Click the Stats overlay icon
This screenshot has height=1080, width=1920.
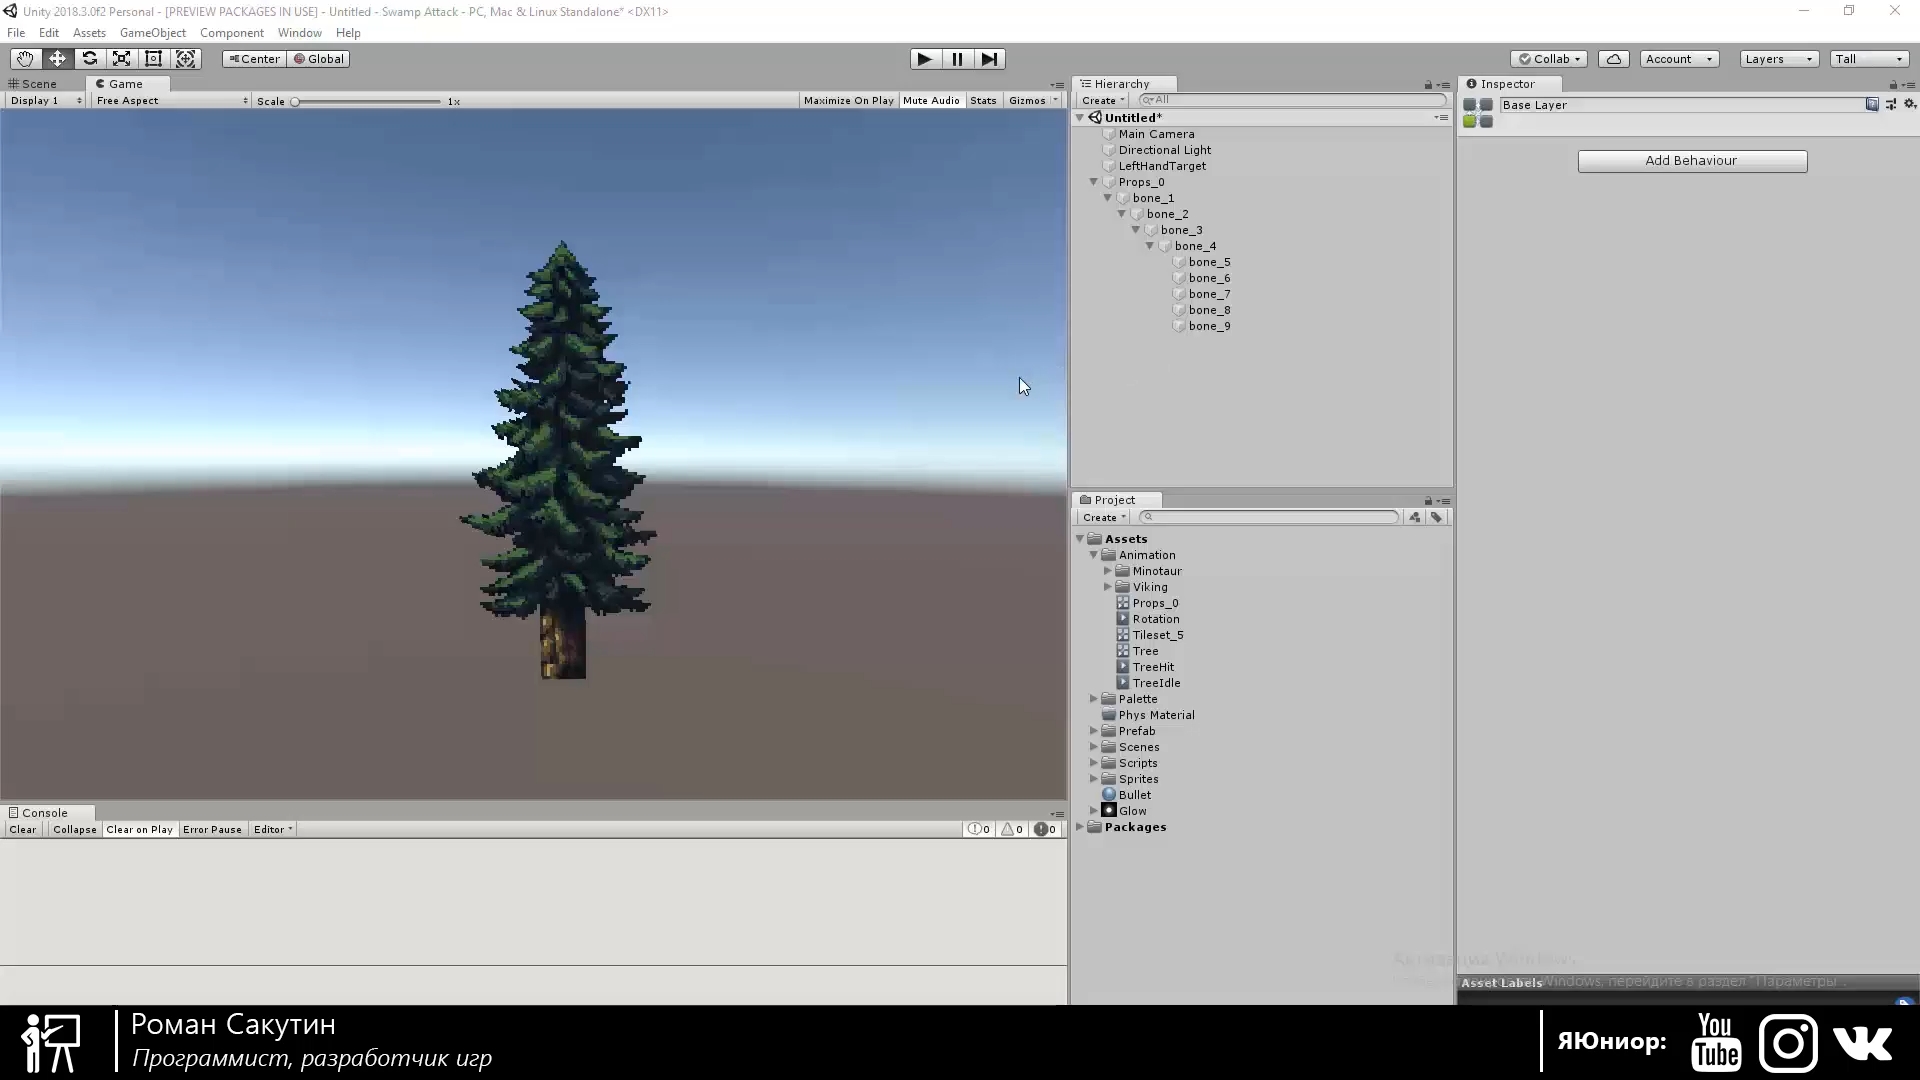pyautogui.click(x=985, y=100)
